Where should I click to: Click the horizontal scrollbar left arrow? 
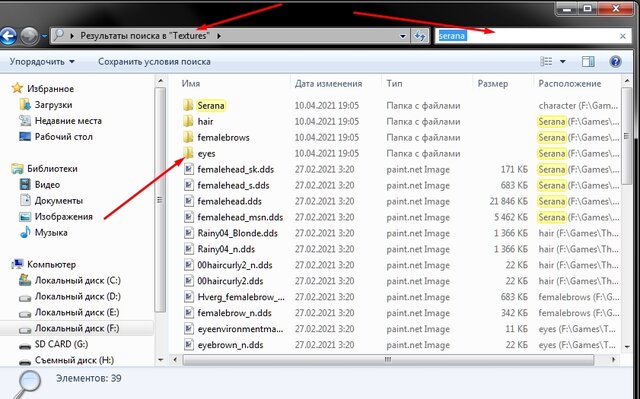pos(175,360)
